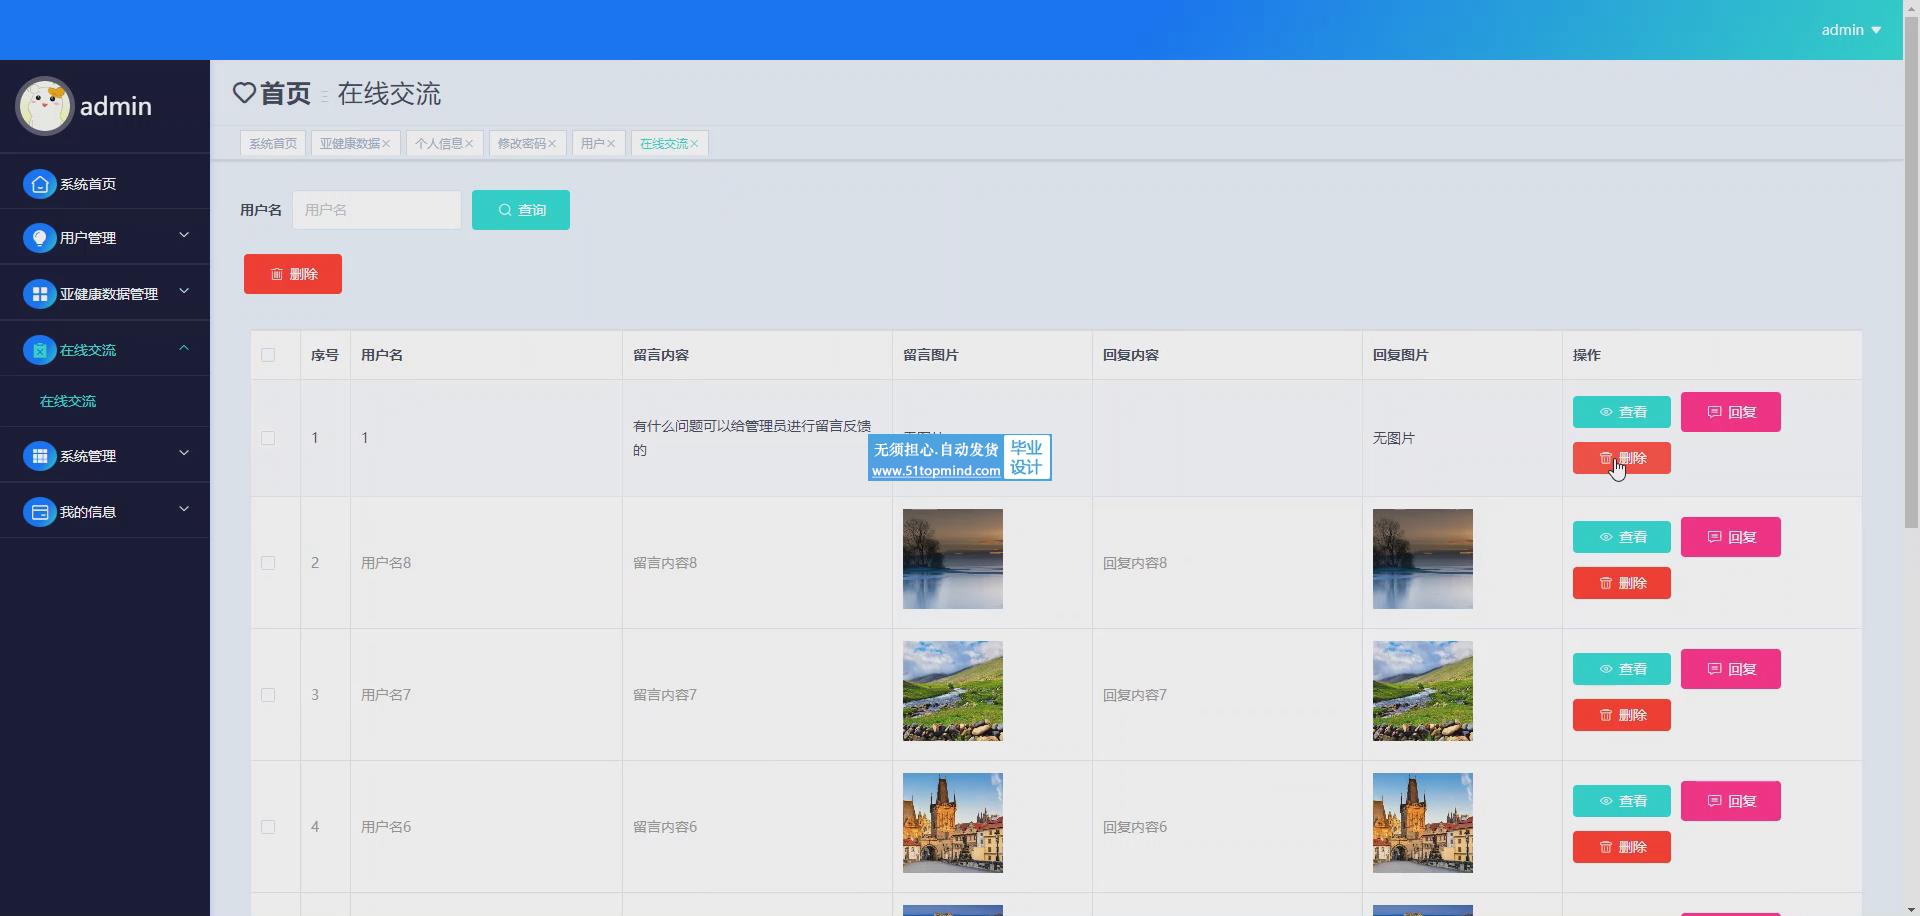The width and height of the screenshot is (1920, 916).
Task: View the 用户名7 row with 查看
Action: point(1622,669)
